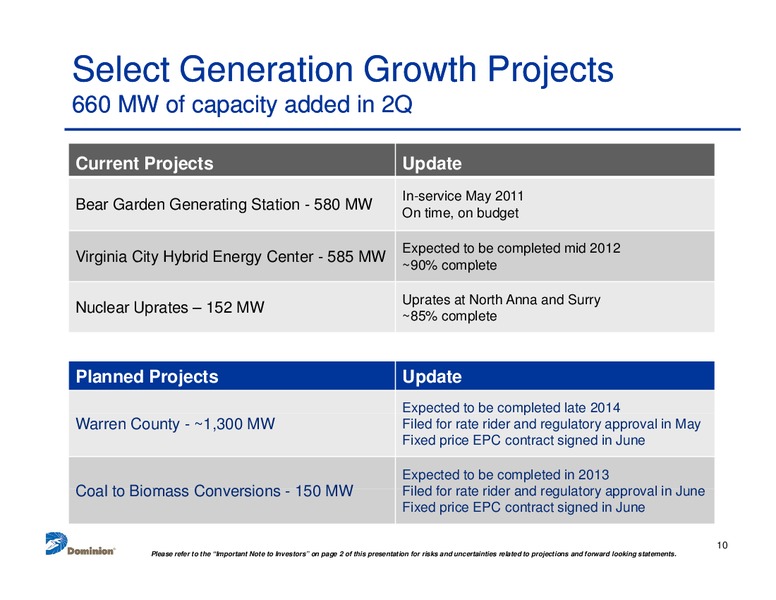The image size is (776, 600).
Task: Click the "Planned Projects" table header
Action: coord(232,376)
